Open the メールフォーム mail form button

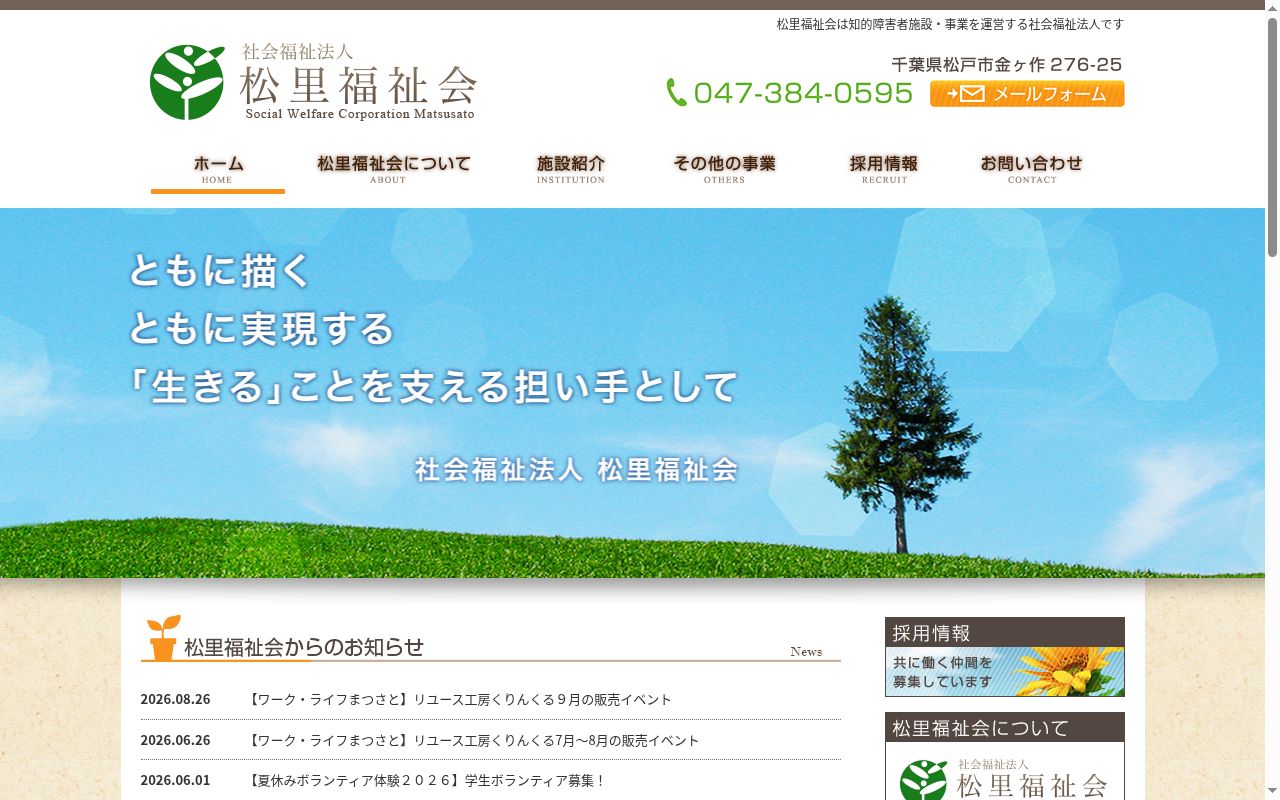coord(1027,94)
